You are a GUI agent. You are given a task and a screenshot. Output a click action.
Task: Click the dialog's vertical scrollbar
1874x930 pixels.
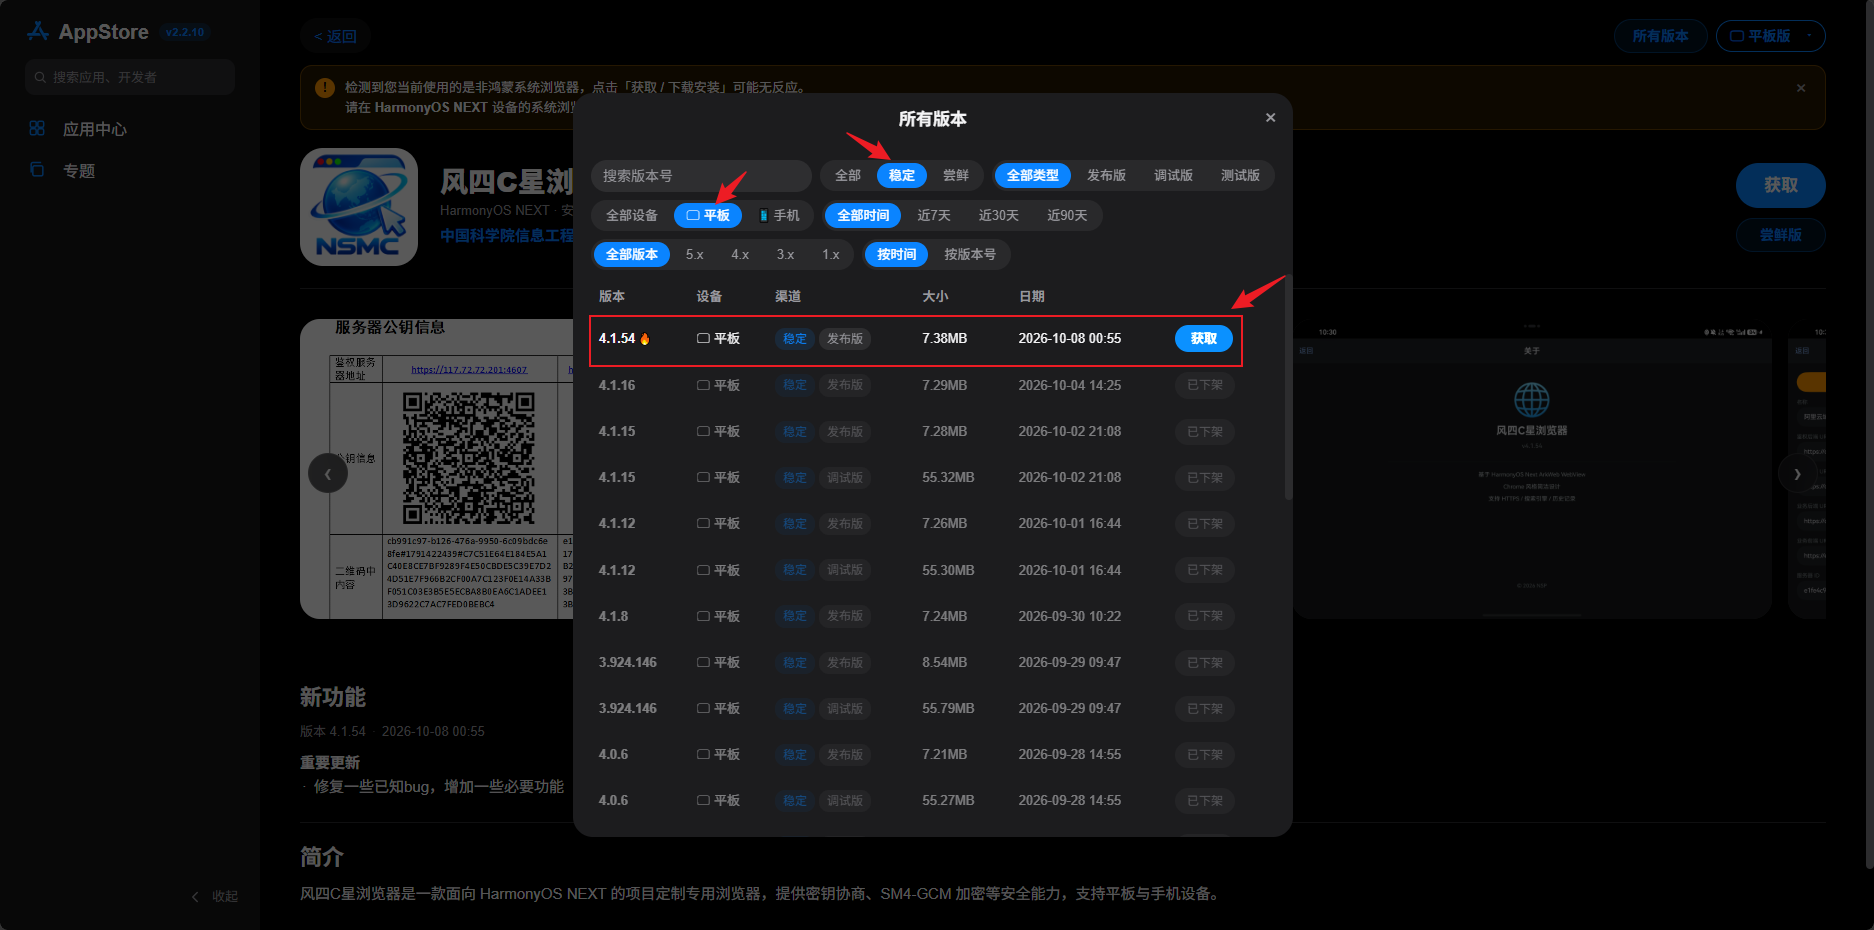(1288, 388)
